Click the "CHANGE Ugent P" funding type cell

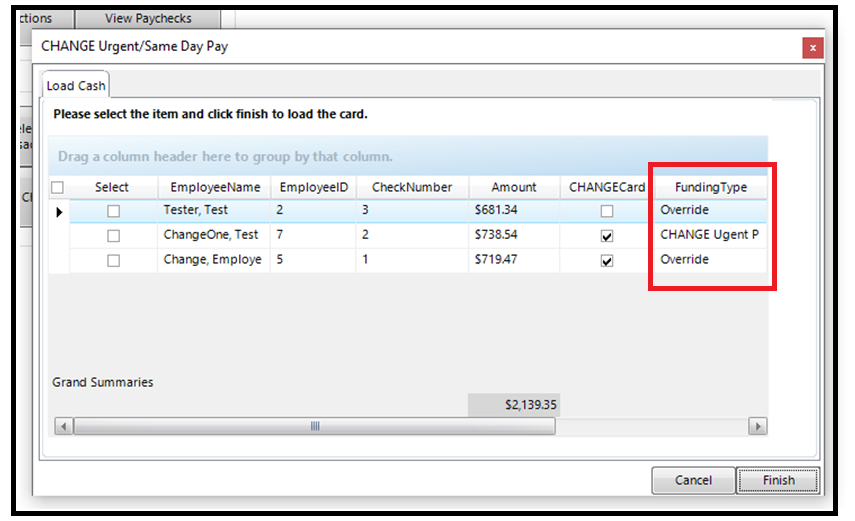point(711,235)
